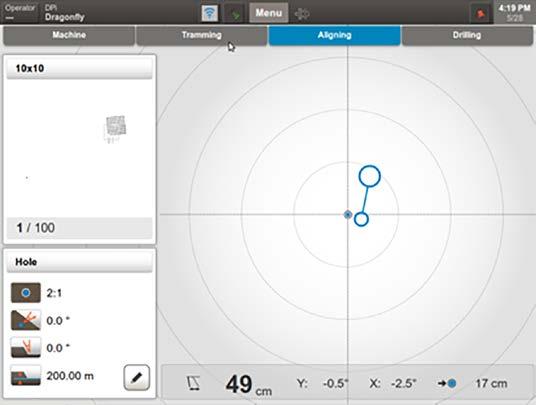536x405 pixels.
Task: Click the first 0.0° angle icon
Action: pyautogui.click(x=26, y=320)
